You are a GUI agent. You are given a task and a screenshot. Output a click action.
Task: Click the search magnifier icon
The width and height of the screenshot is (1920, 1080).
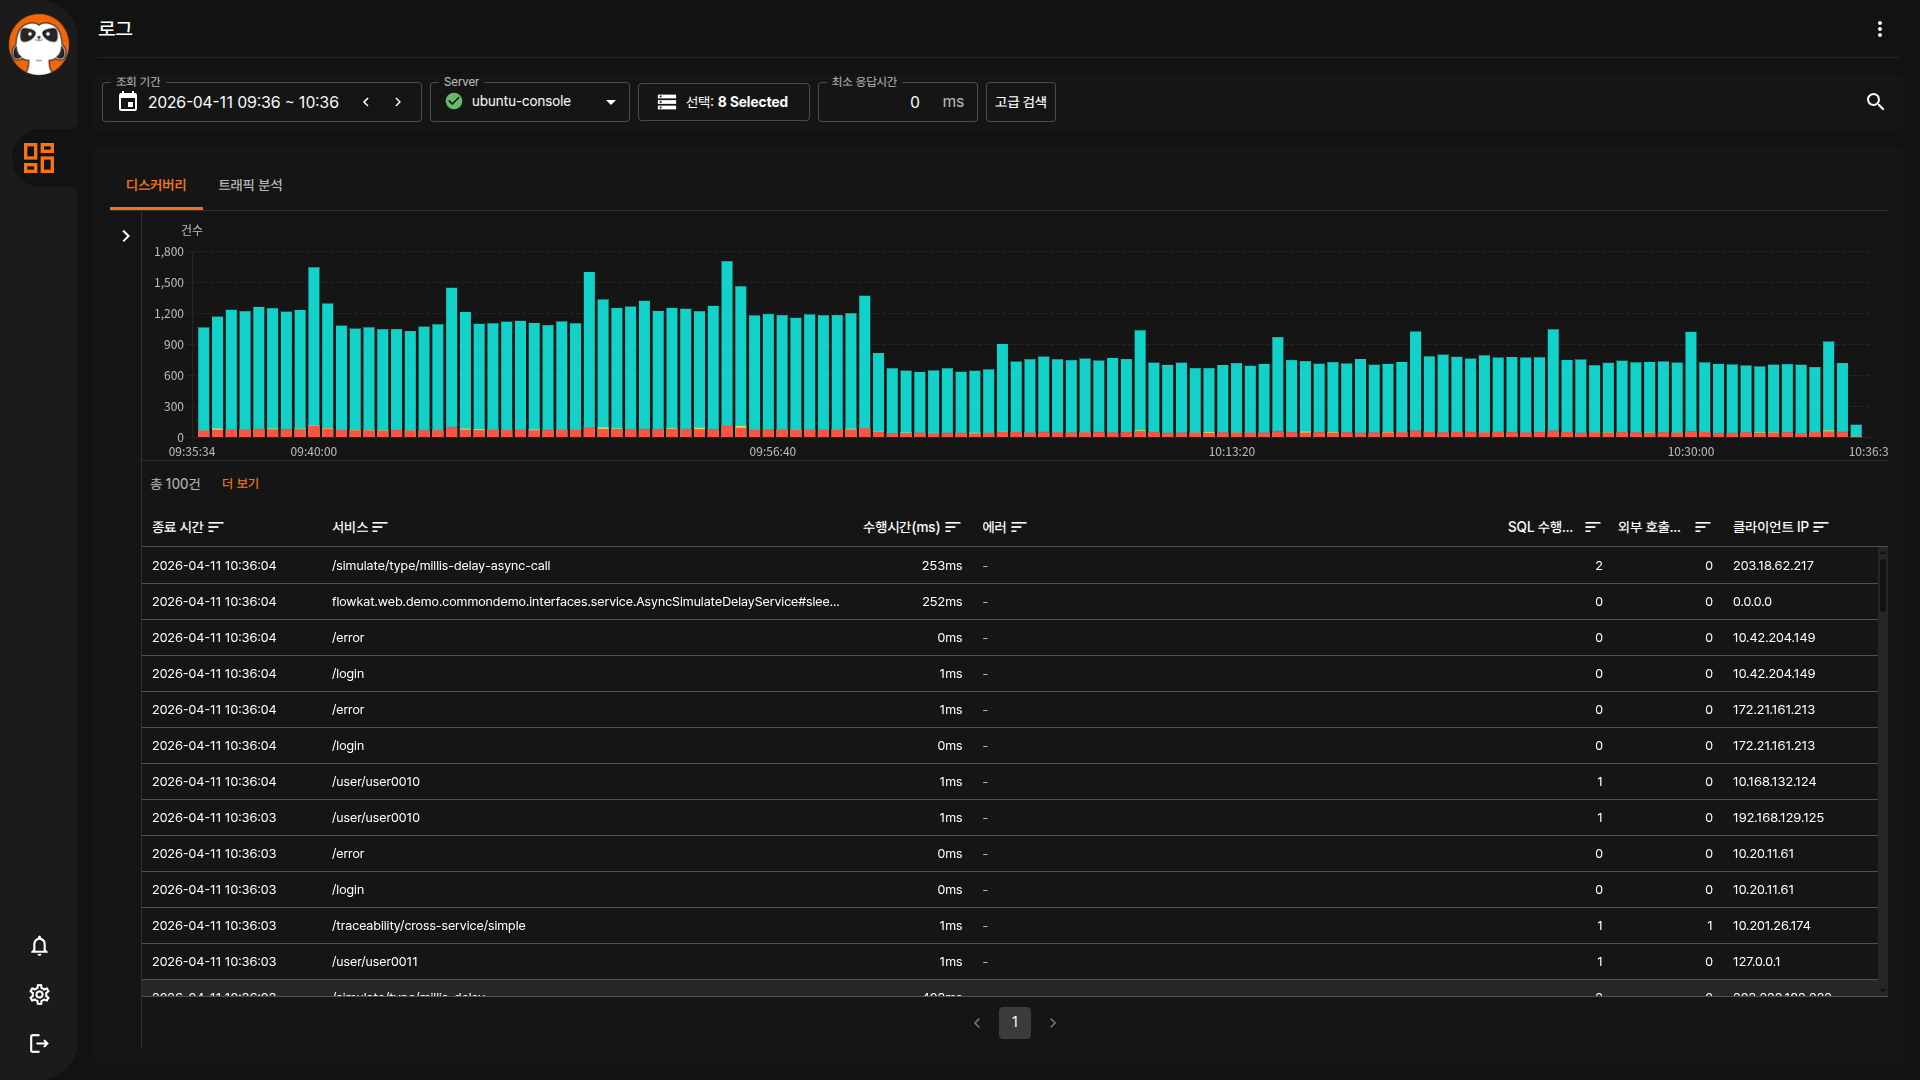(1875, 102)
